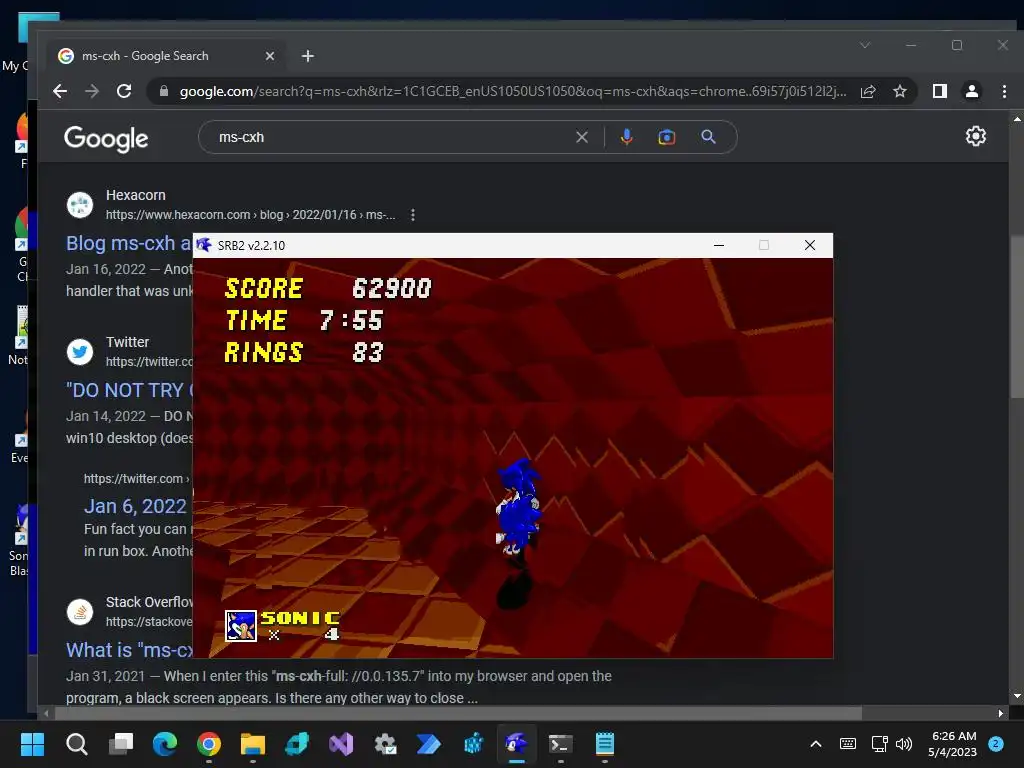Viewport: 1024px width, 768px height.
Task: Close the SRB2 game window
Action: pos(810,246)
